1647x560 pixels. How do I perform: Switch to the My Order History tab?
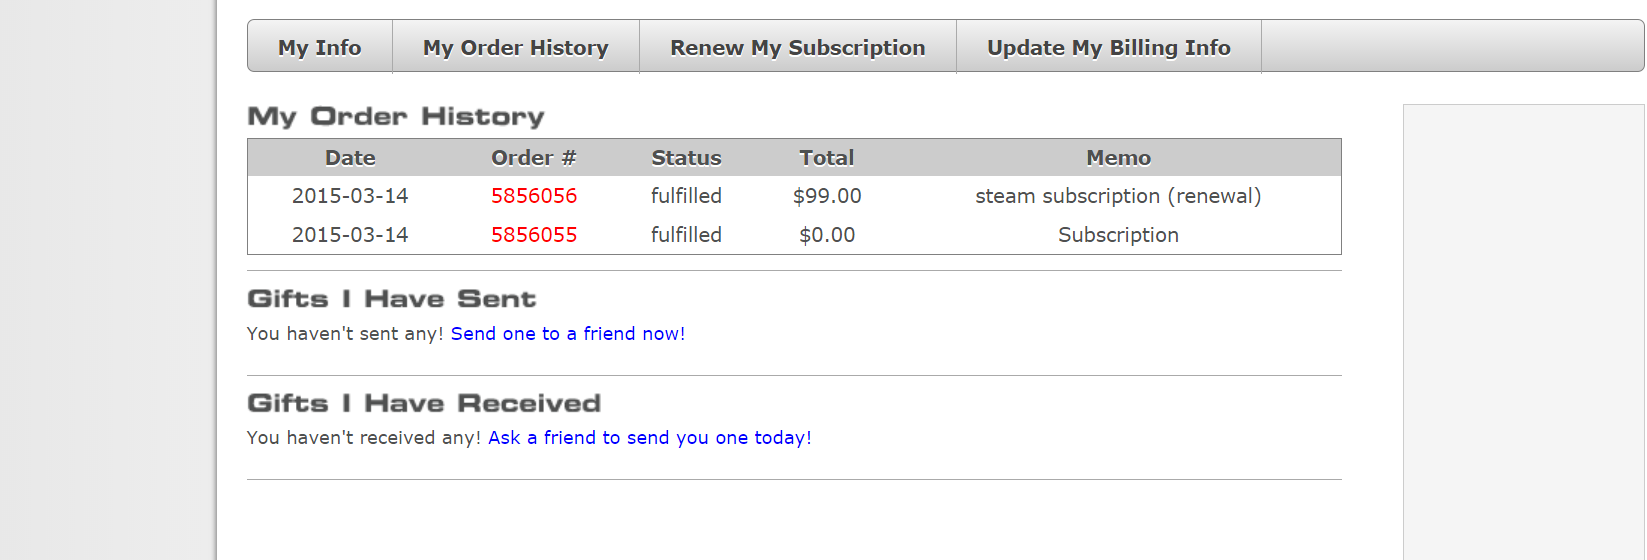[x=515, y=47]
